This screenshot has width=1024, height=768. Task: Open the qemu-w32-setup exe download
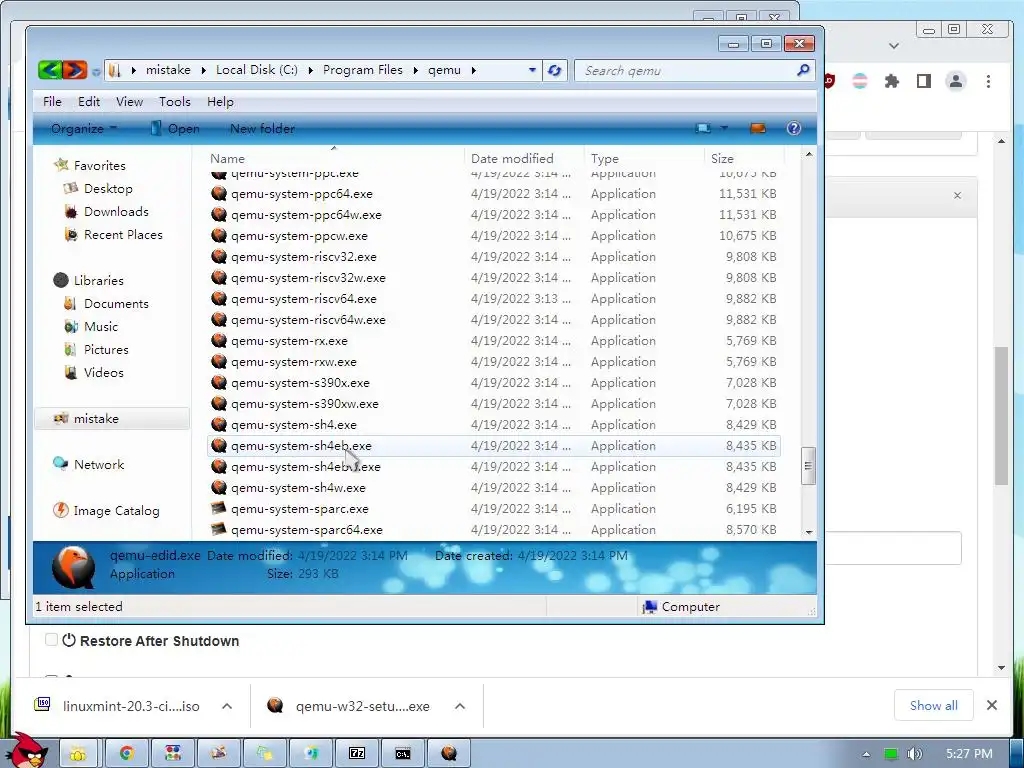tap(362, 706)
